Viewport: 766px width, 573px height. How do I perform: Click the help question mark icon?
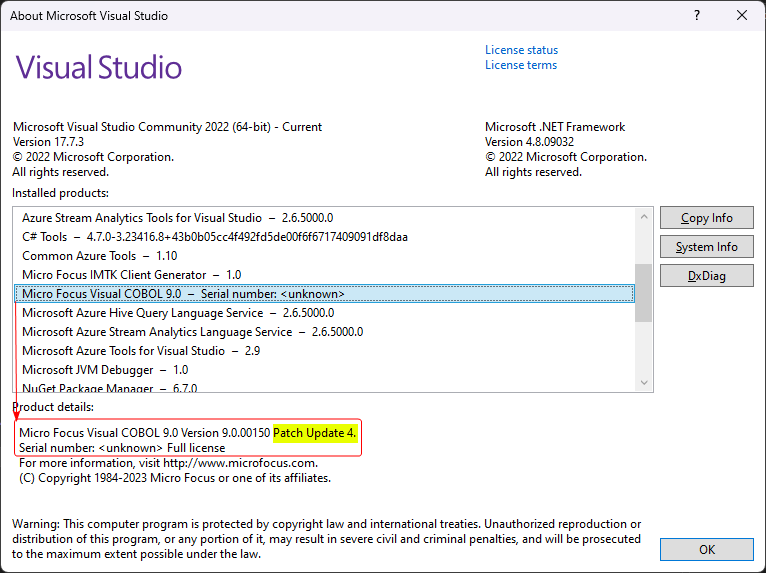[x=696, y=16]
